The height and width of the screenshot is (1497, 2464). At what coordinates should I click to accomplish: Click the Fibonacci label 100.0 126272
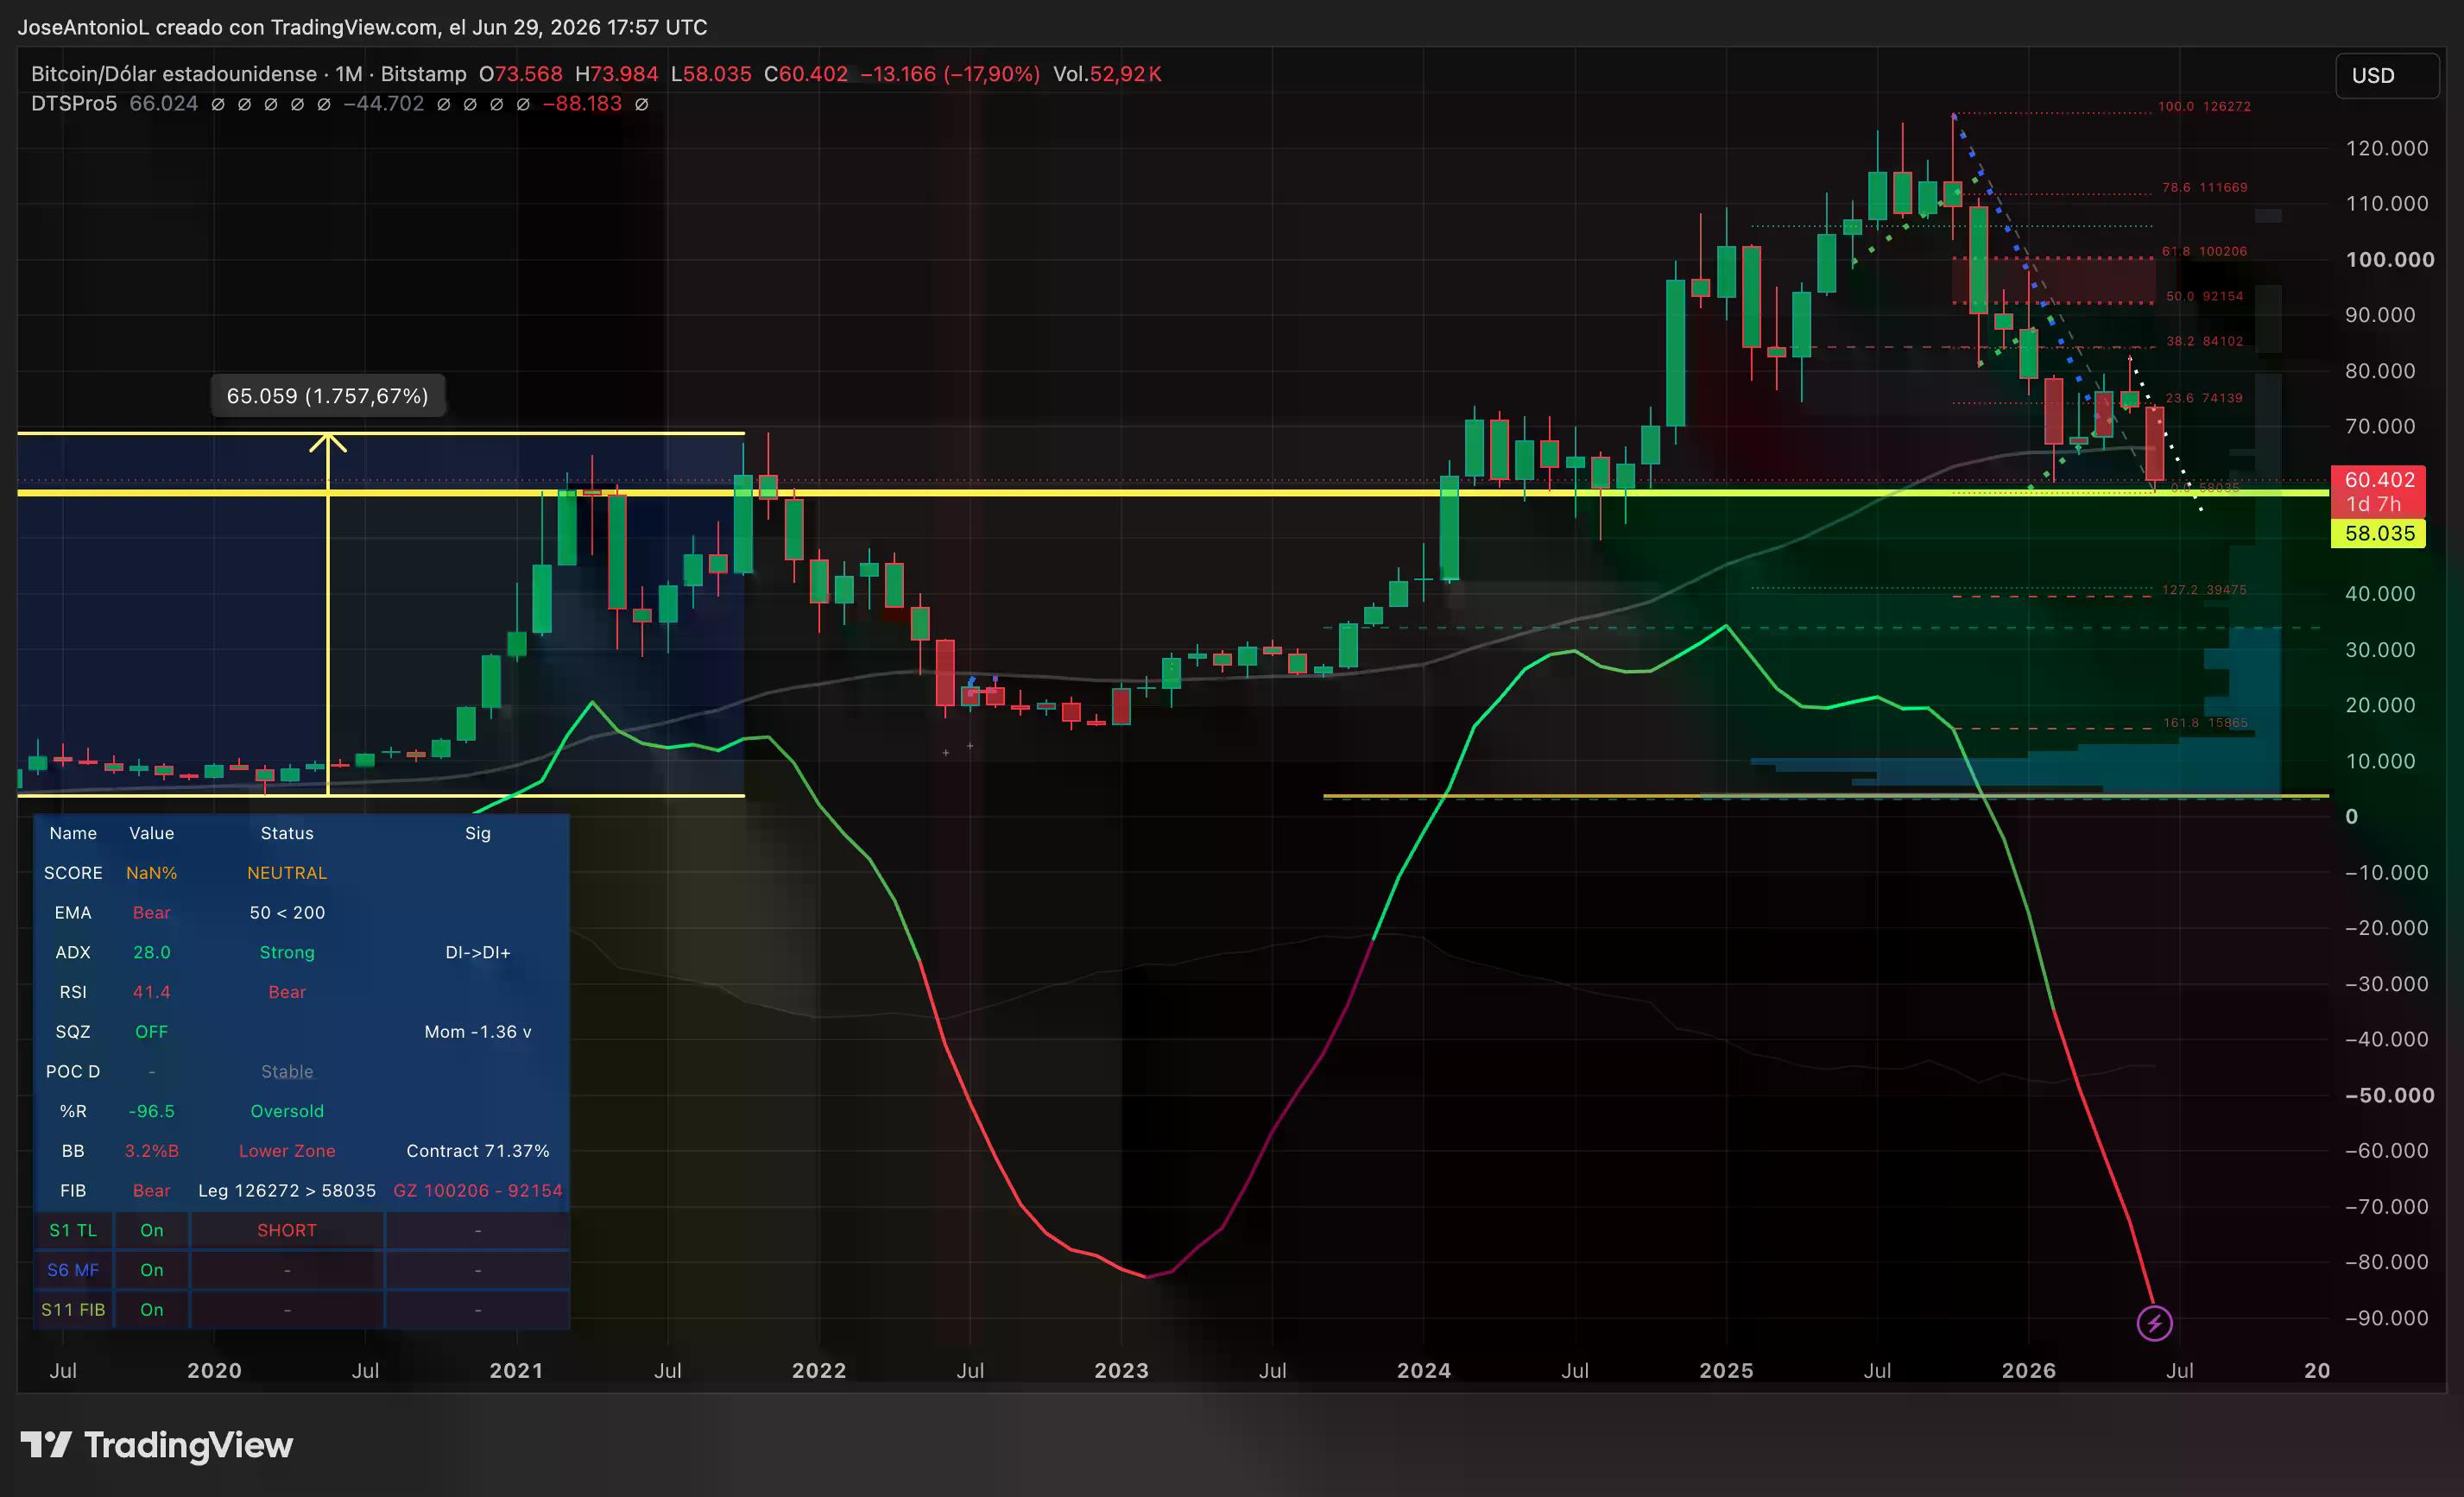click(2204, 106)
